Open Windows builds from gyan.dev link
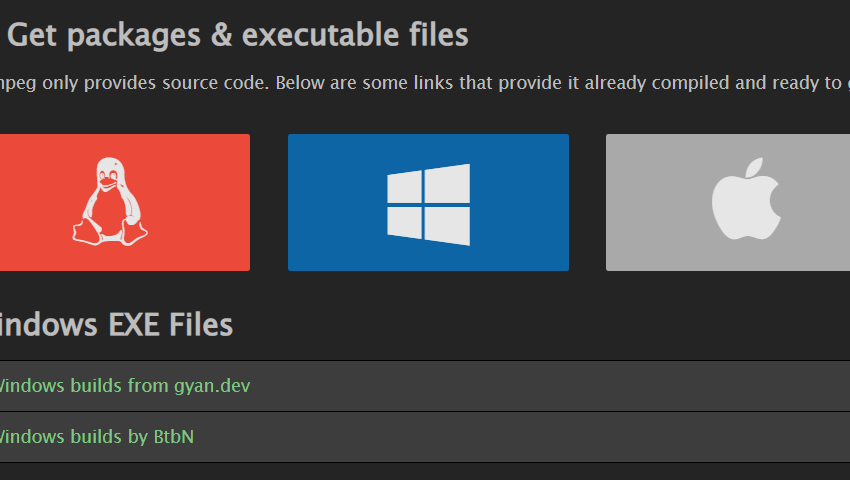Viewport: 850px width, 480px height. click(x=125, y=386)
